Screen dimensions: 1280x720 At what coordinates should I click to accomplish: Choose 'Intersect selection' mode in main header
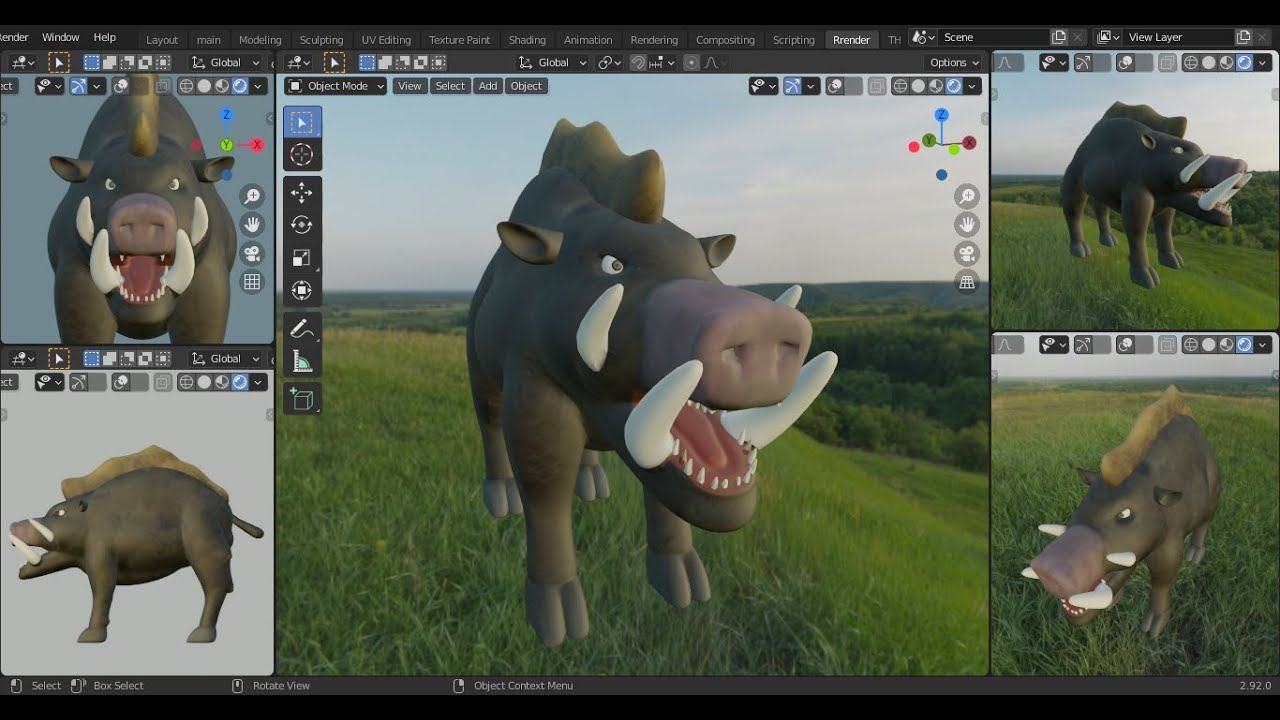pos(438,62)
